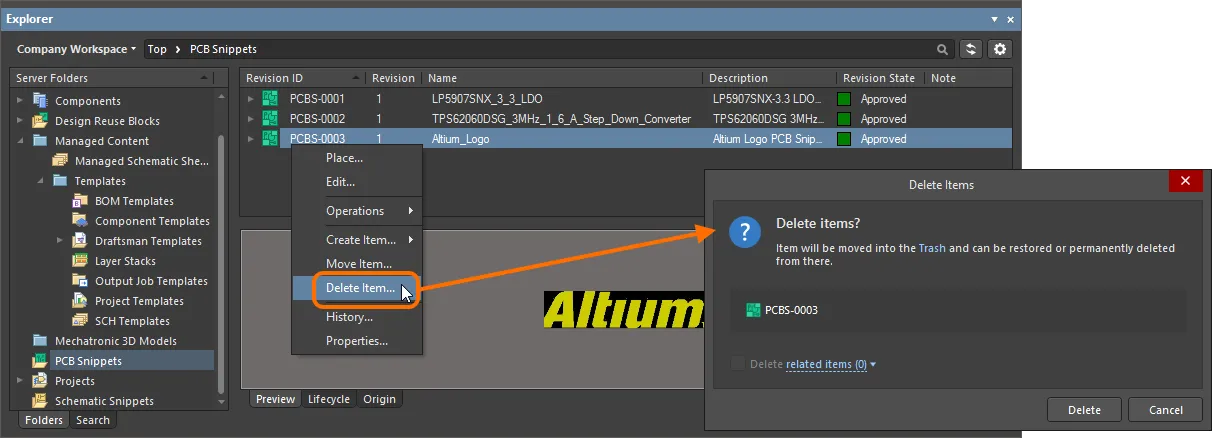
Task: Expand the PCBS-0002 revision row
Action: pos(250,119)
